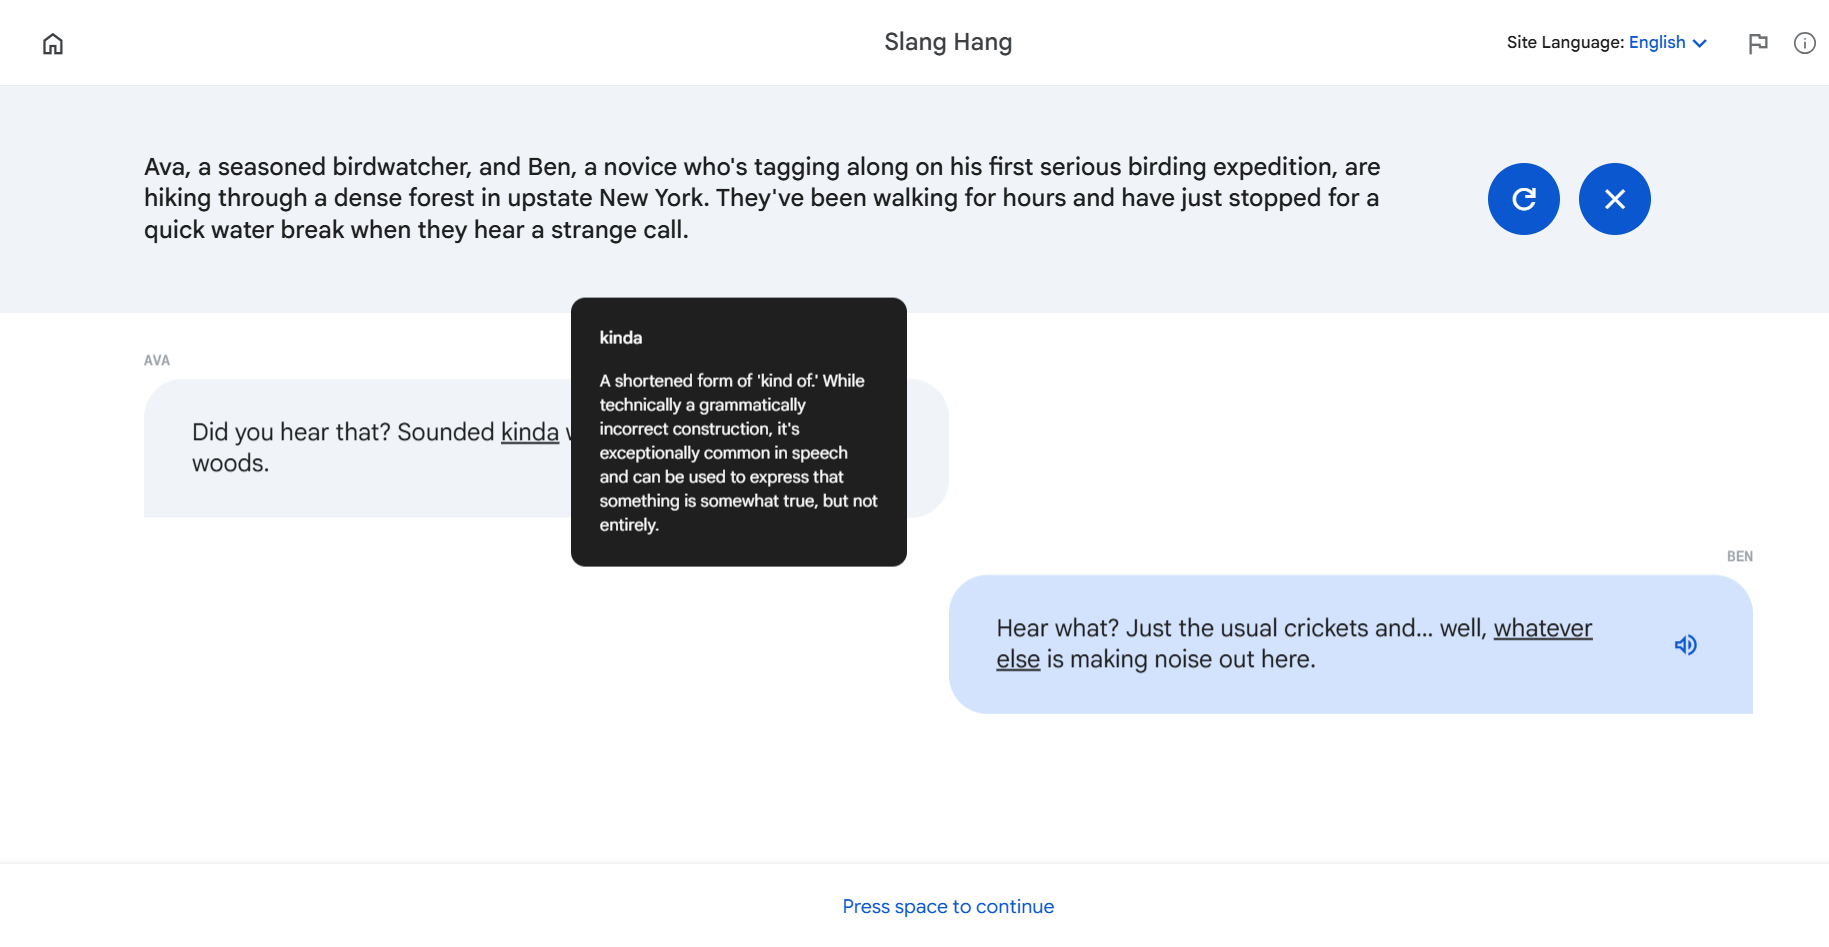Click the chevron arrow beside English
1829x947 pixels.
1700,43
